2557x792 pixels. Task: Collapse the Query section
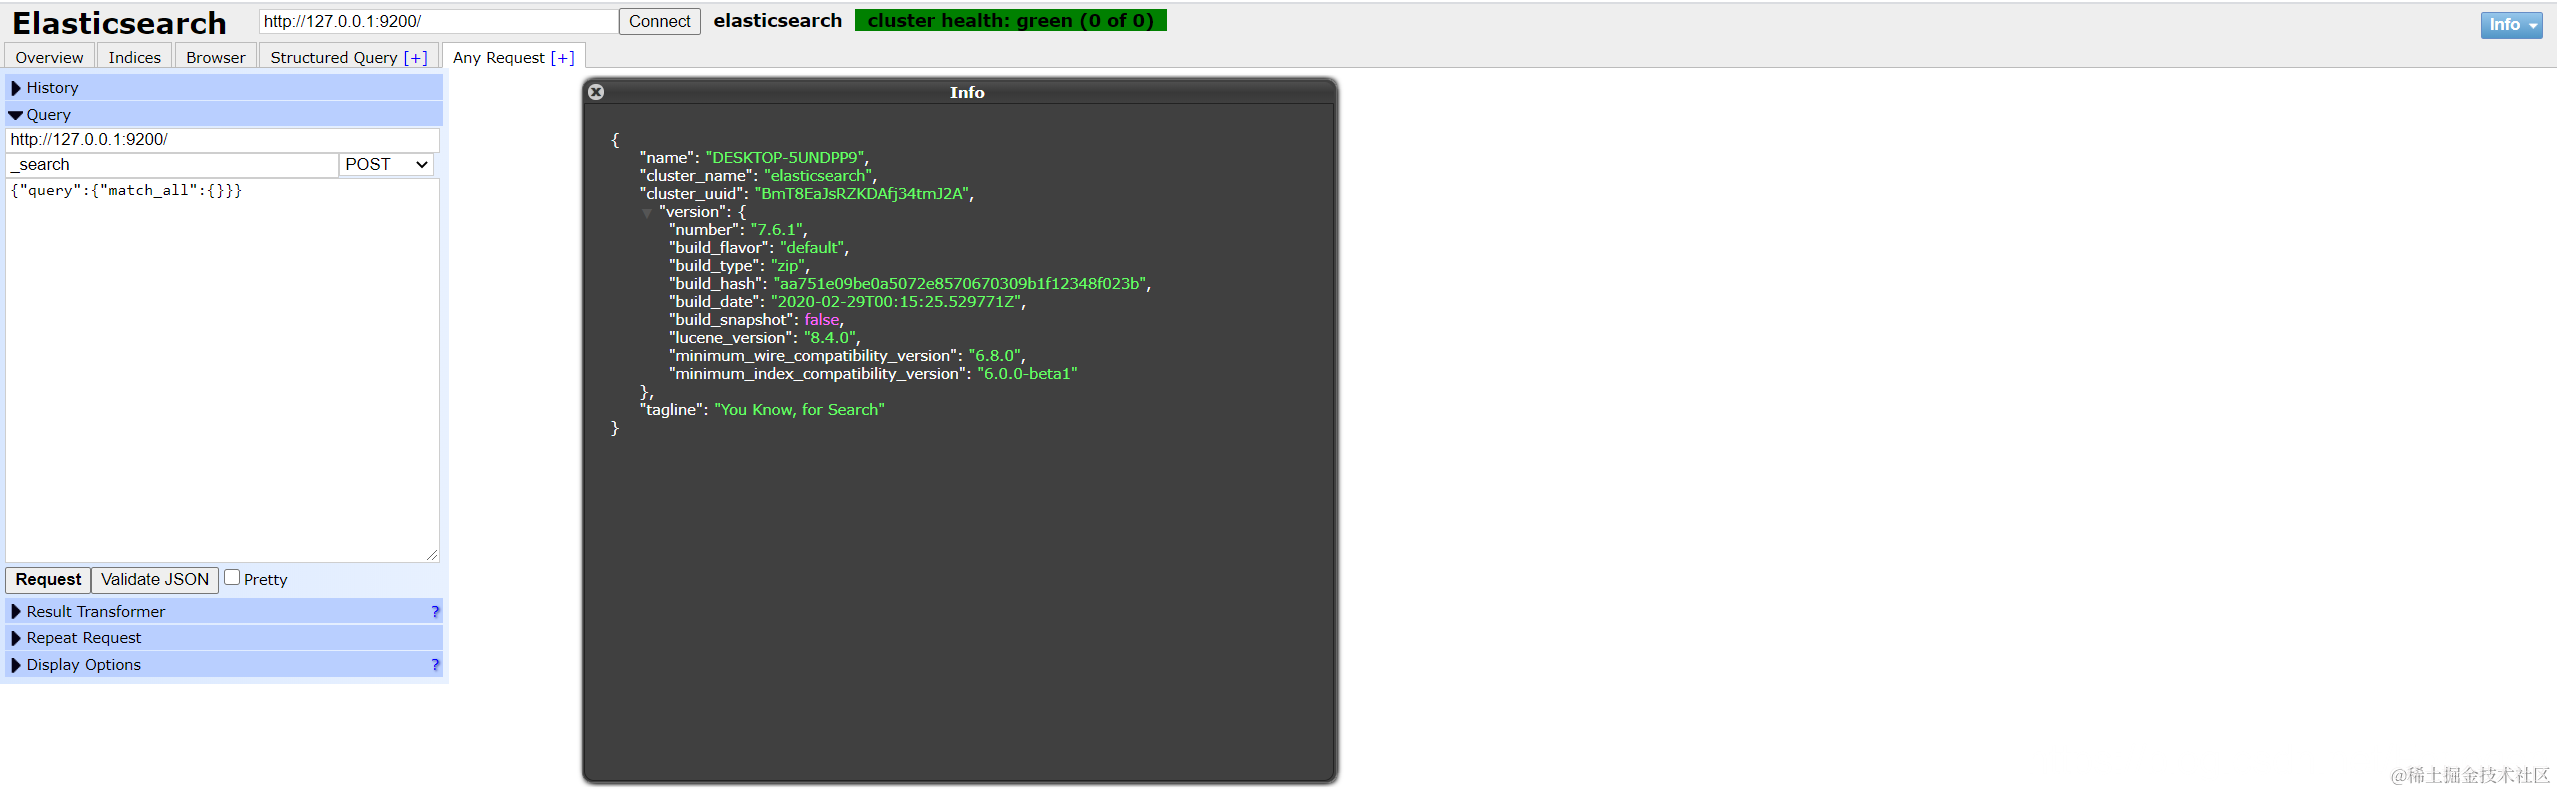(224, 114)
